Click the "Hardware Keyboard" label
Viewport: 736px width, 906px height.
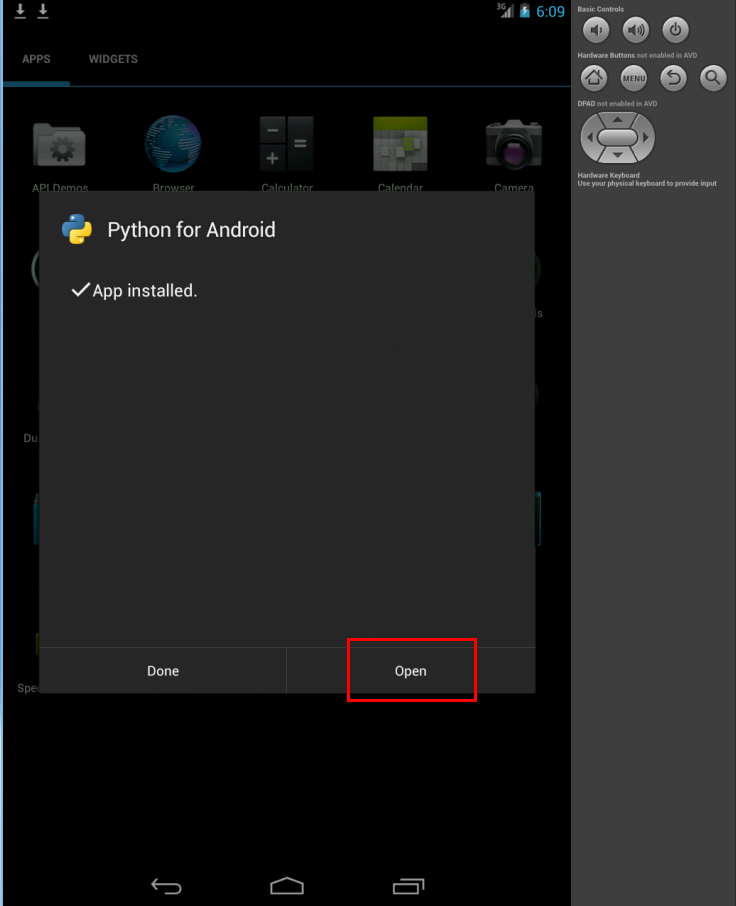click(608, 175)
